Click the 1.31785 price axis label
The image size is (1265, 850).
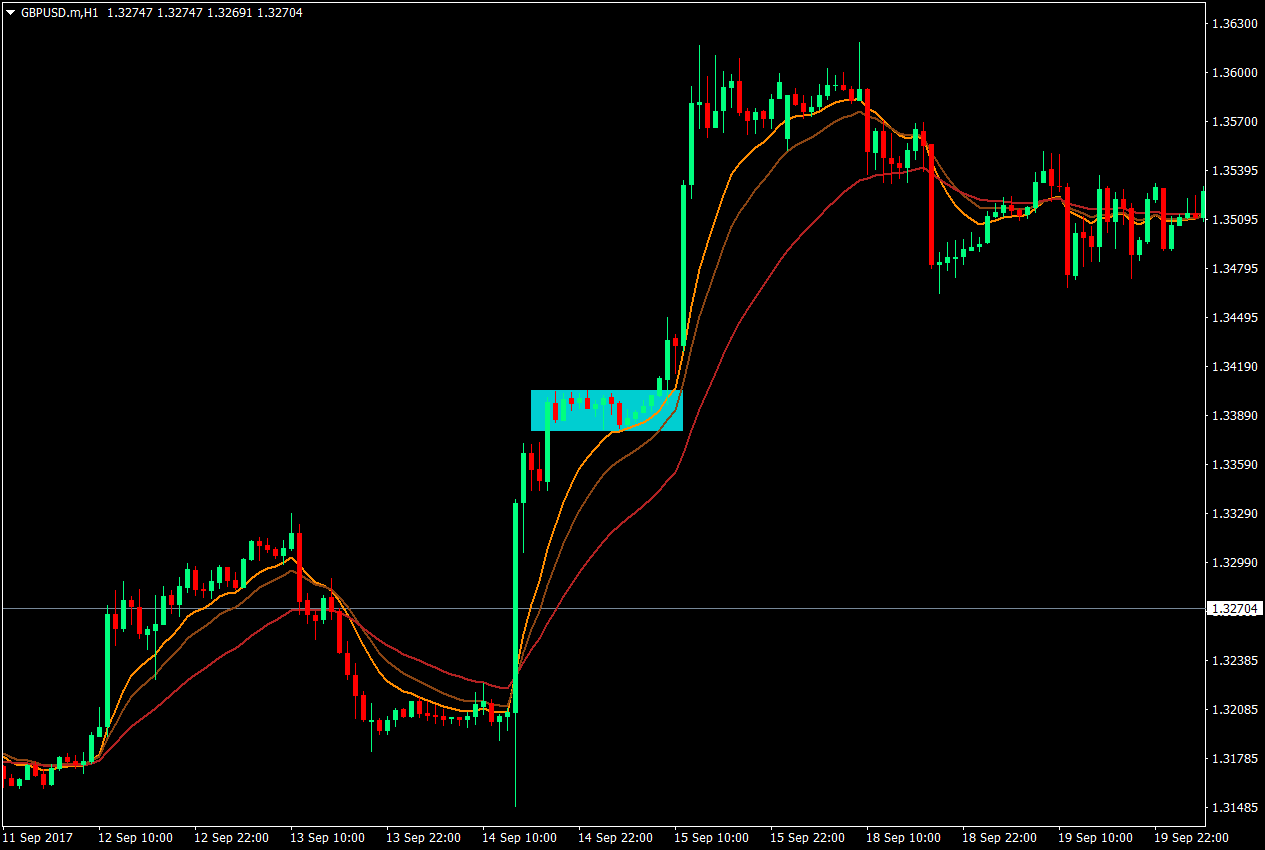coord(1233,759)
